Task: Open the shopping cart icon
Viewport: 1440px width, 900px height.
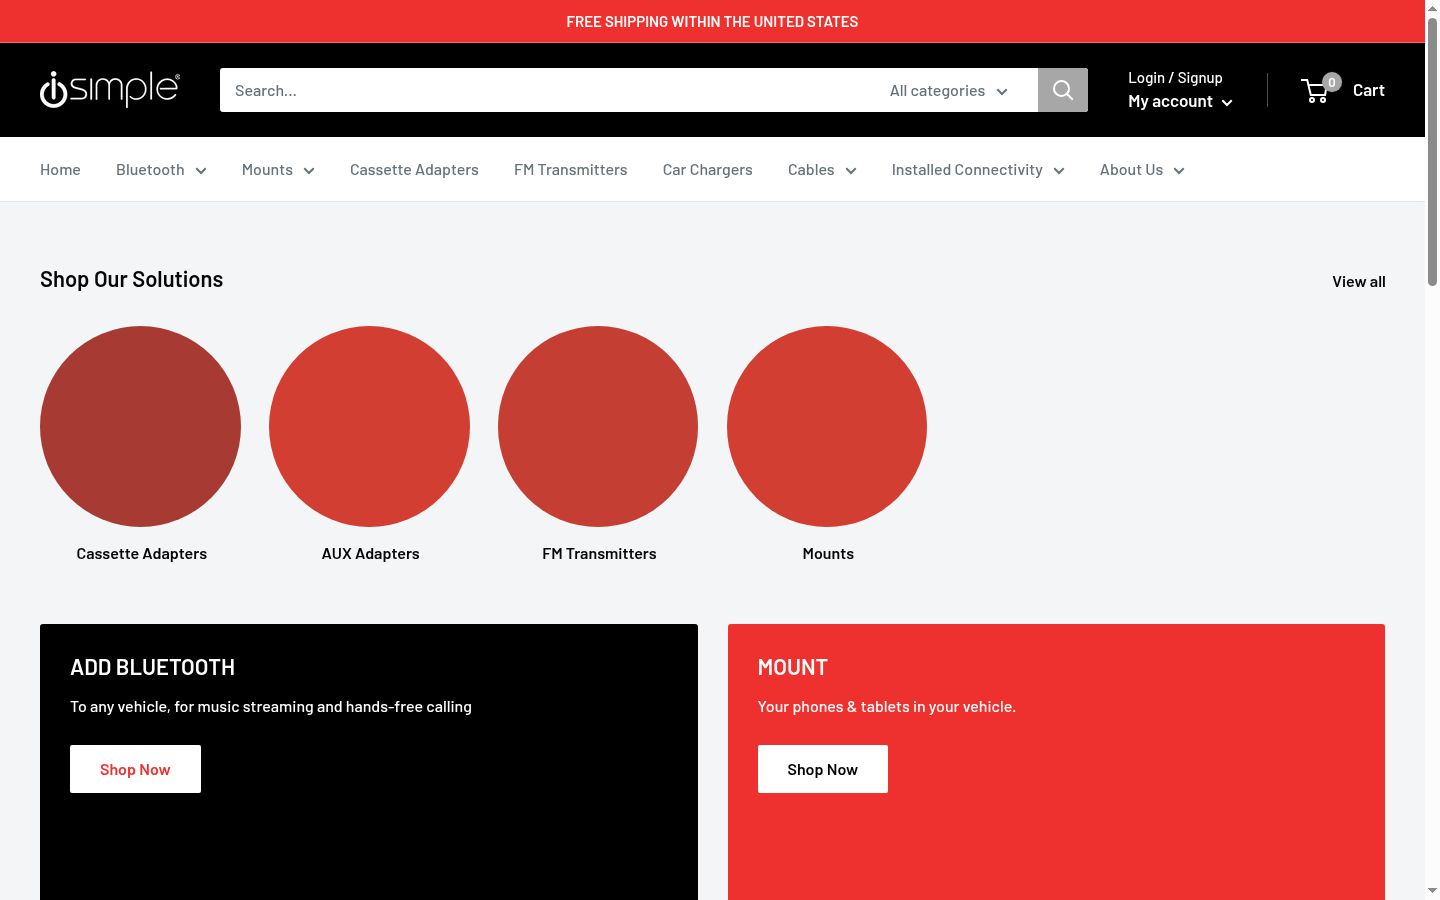Action: tap(1316, 91)
